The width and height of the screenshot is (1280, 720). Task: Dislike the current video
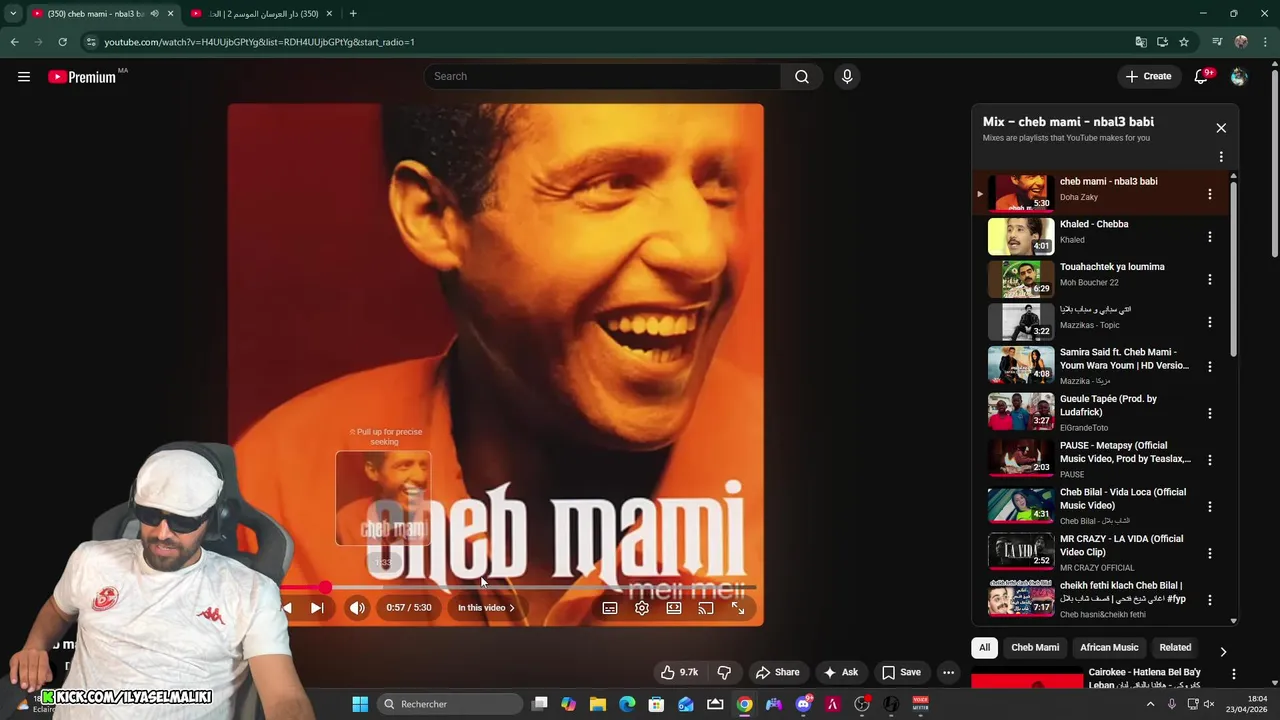pos(724,673)
